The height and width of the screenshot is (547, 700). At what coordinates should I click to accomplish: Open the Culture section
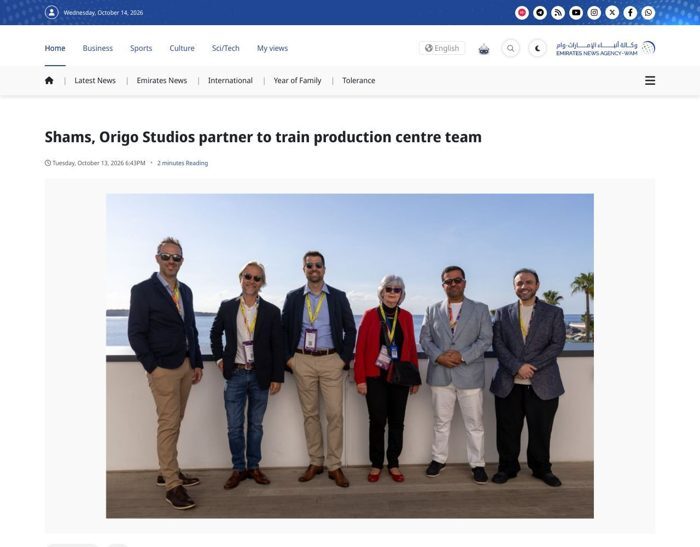coord(182,48)
